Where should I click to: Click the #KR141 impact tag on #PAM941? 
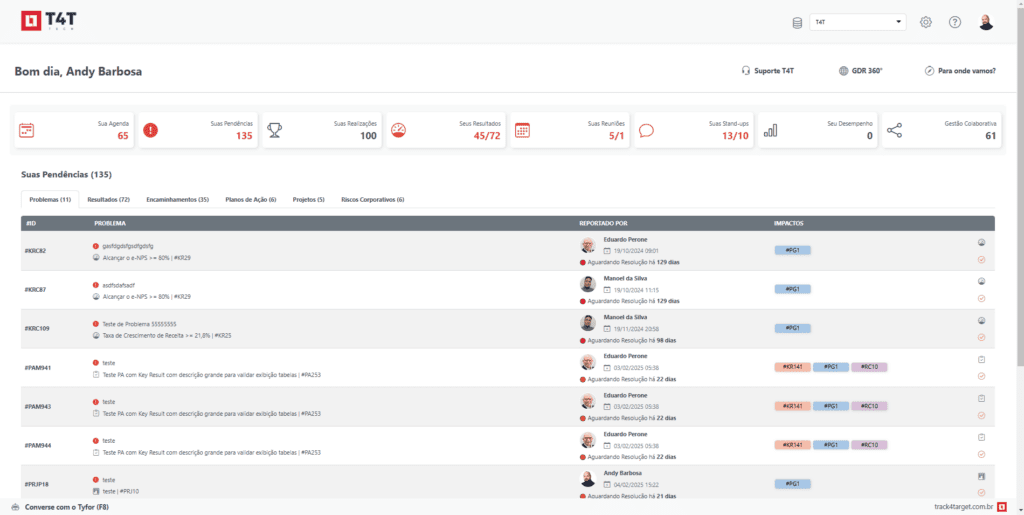point(792,367)
